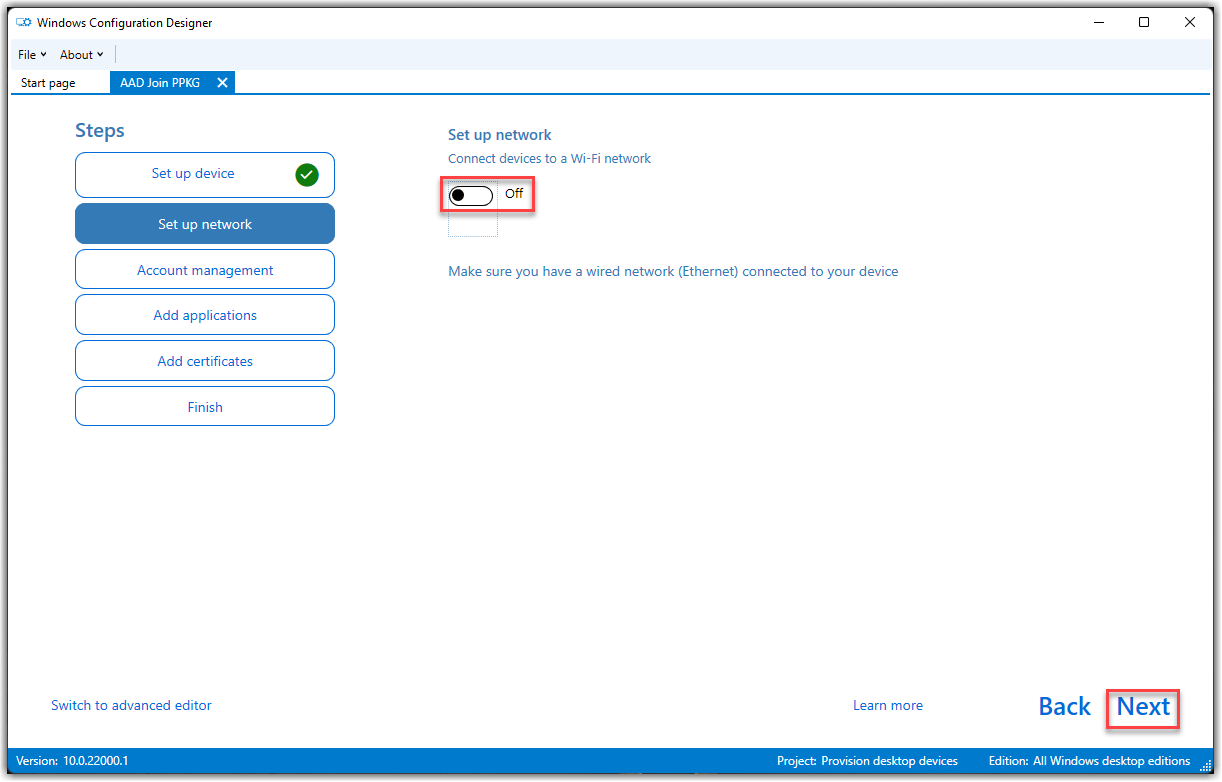Click Switch to advanced editor link
Screen dimensions: 1222x782
(131, 705)
